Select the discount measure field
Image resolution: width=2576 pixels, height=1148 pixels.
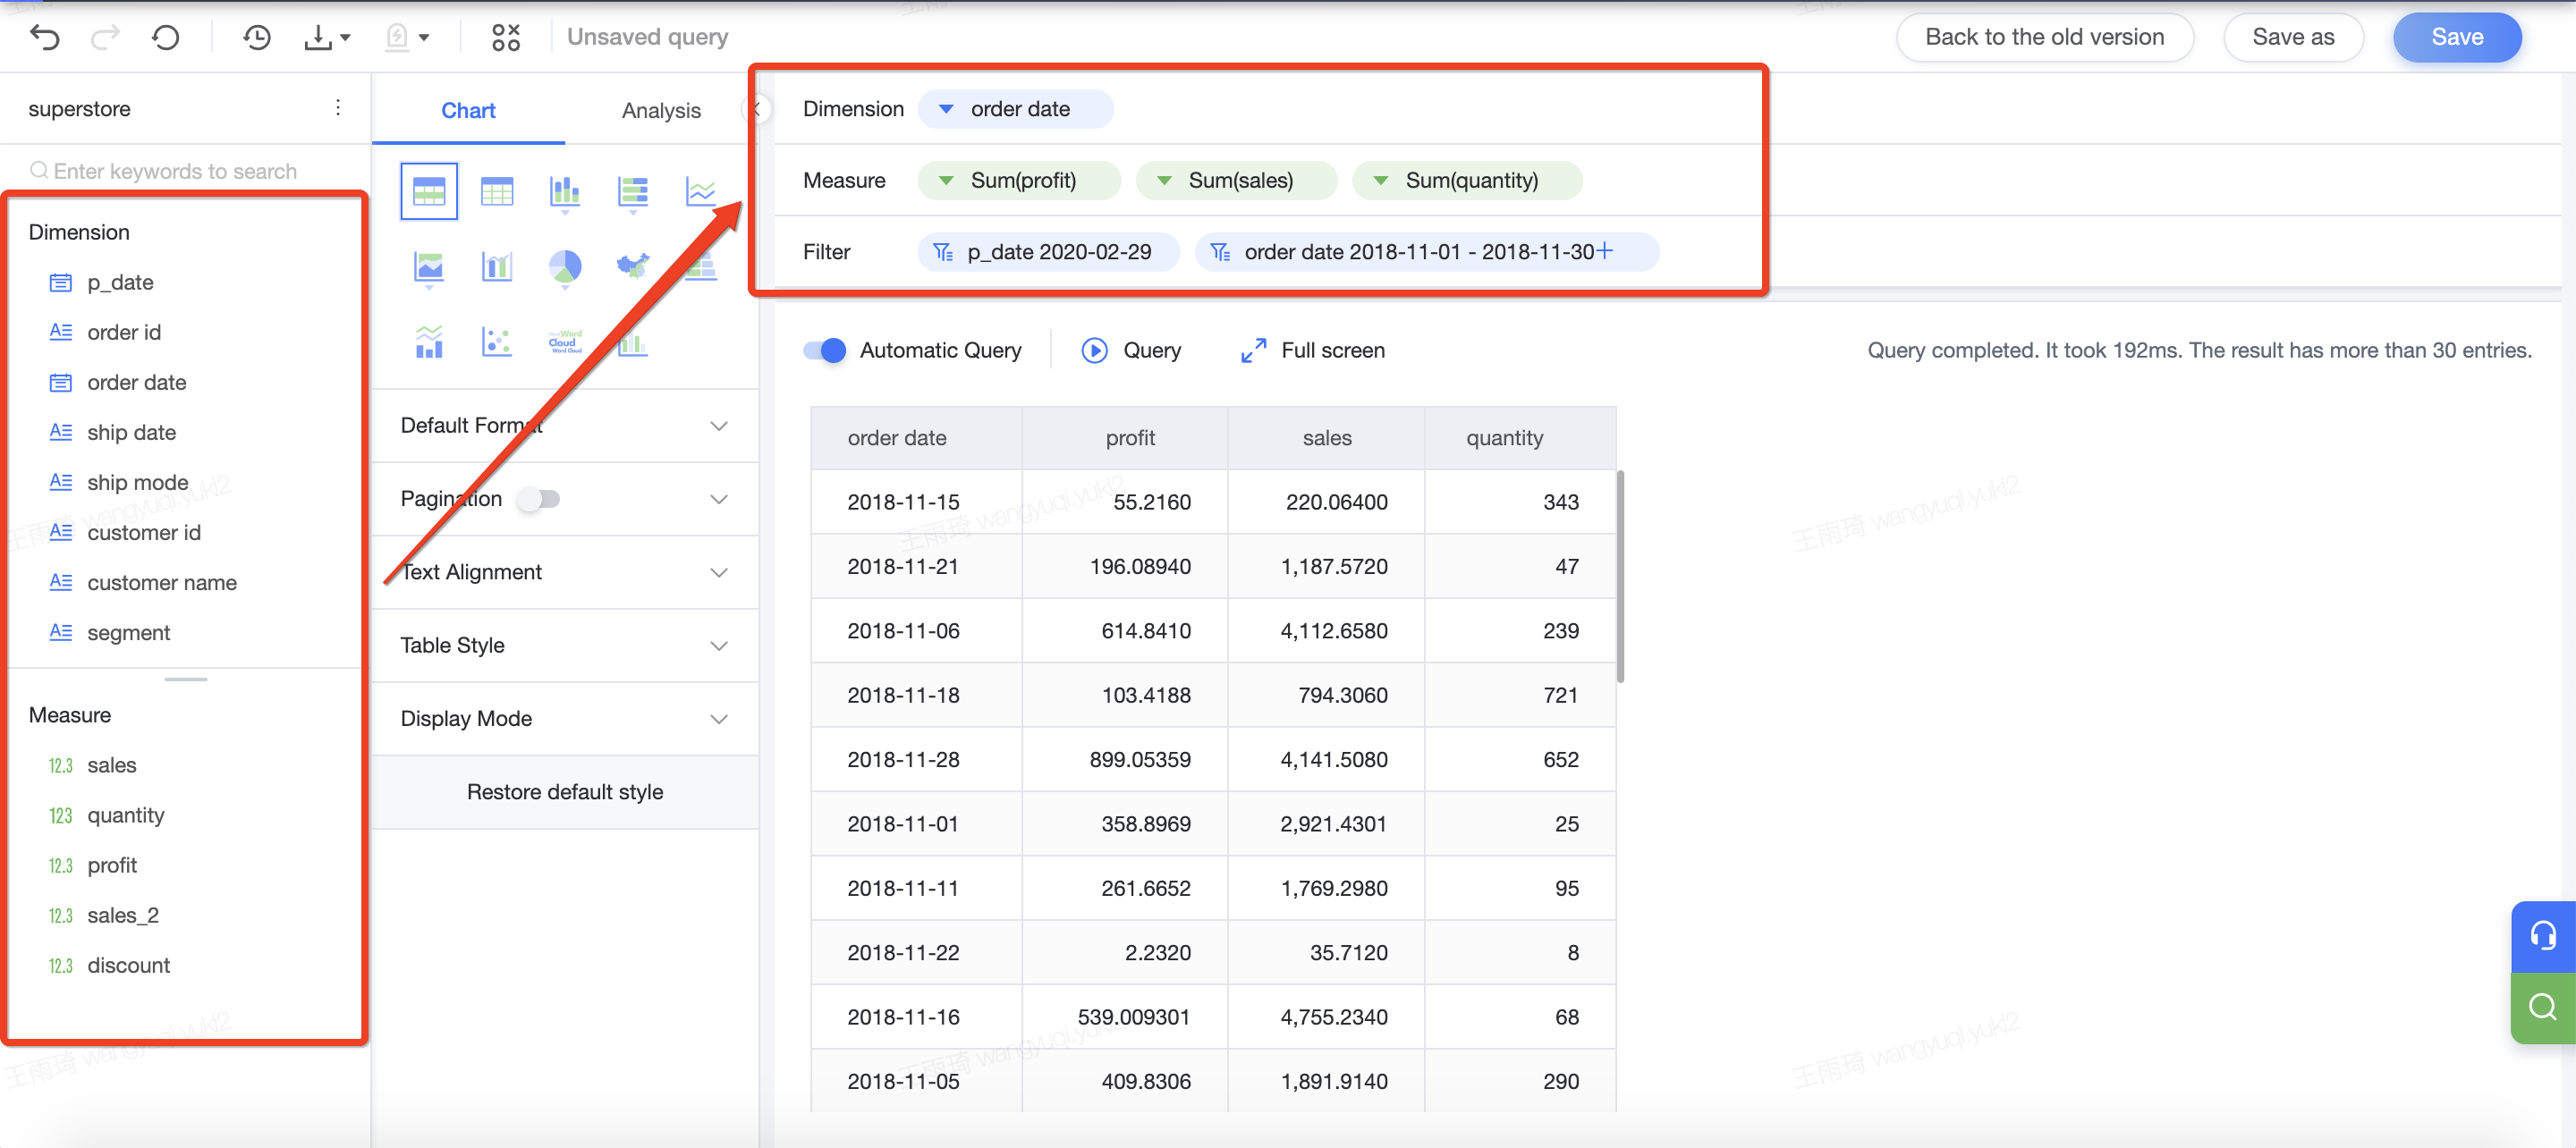coord(128,965)
